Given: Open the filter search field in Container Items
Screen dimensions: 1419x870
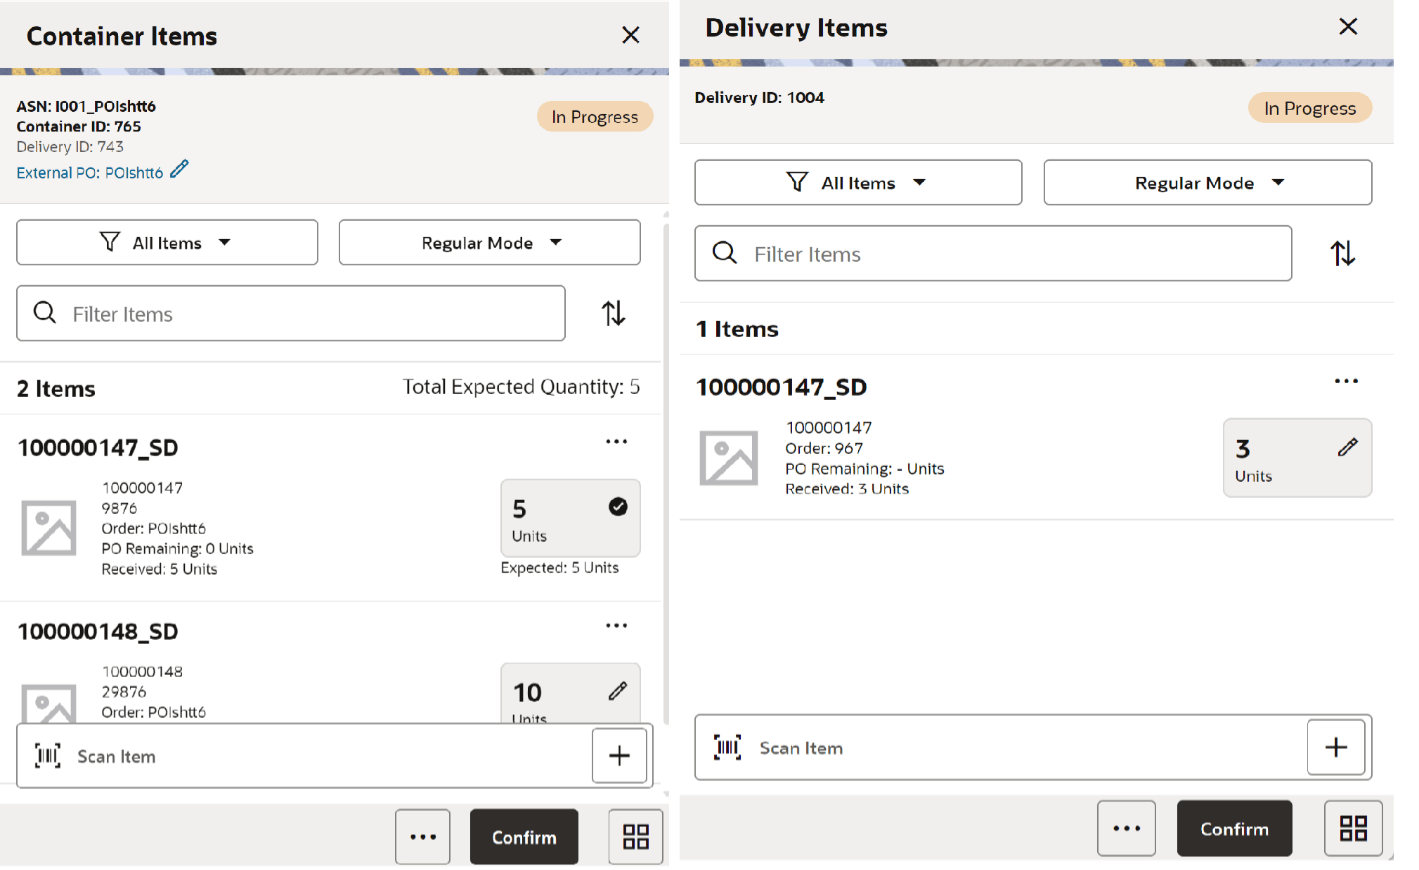Looking at the screenshot, I should (x=290, y=313).
